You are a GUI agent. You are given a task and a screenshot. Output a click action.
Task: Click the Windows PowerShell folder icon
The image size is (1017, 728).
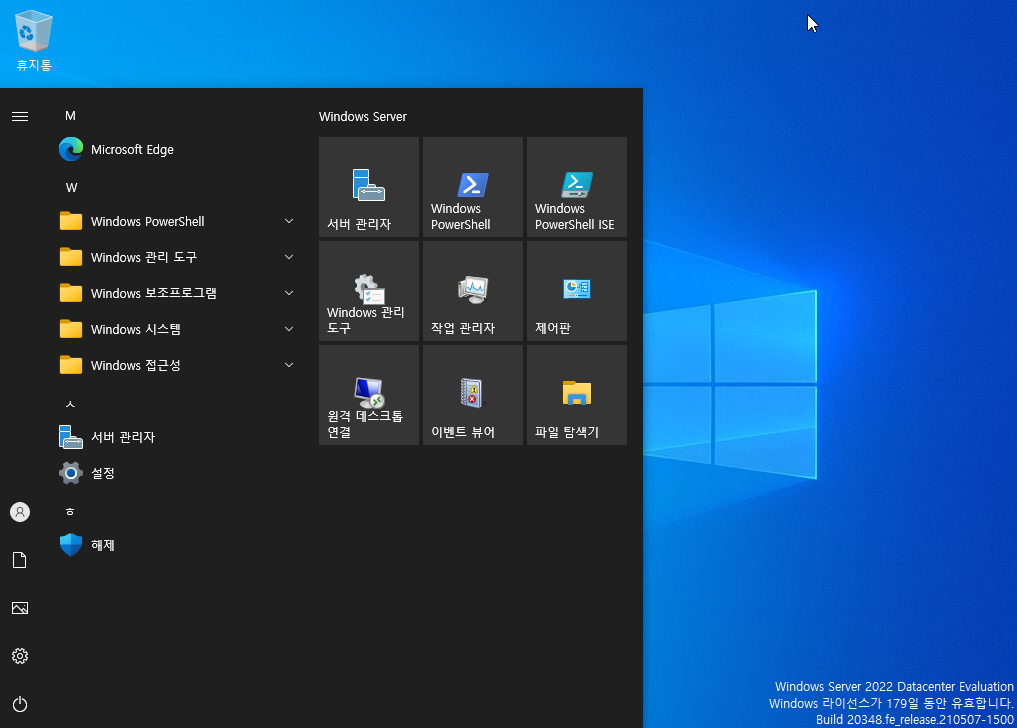click(x=71, y=221)
